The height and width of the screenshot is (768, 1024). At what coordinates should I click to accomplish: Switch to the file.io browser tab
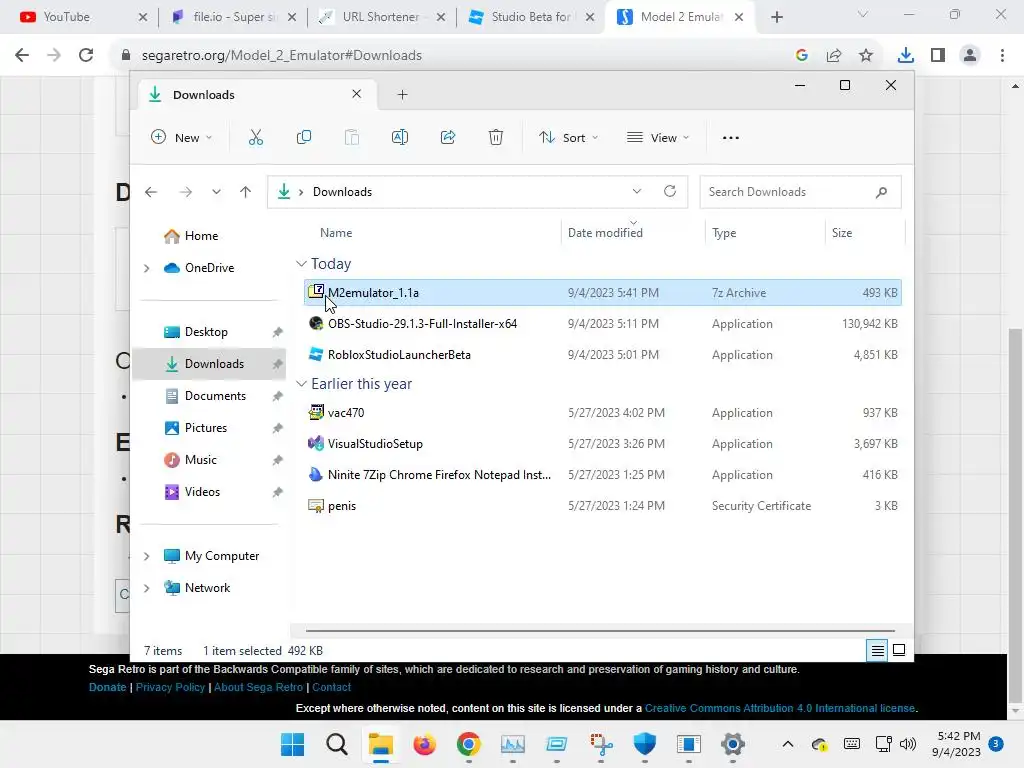coord(232,17)
